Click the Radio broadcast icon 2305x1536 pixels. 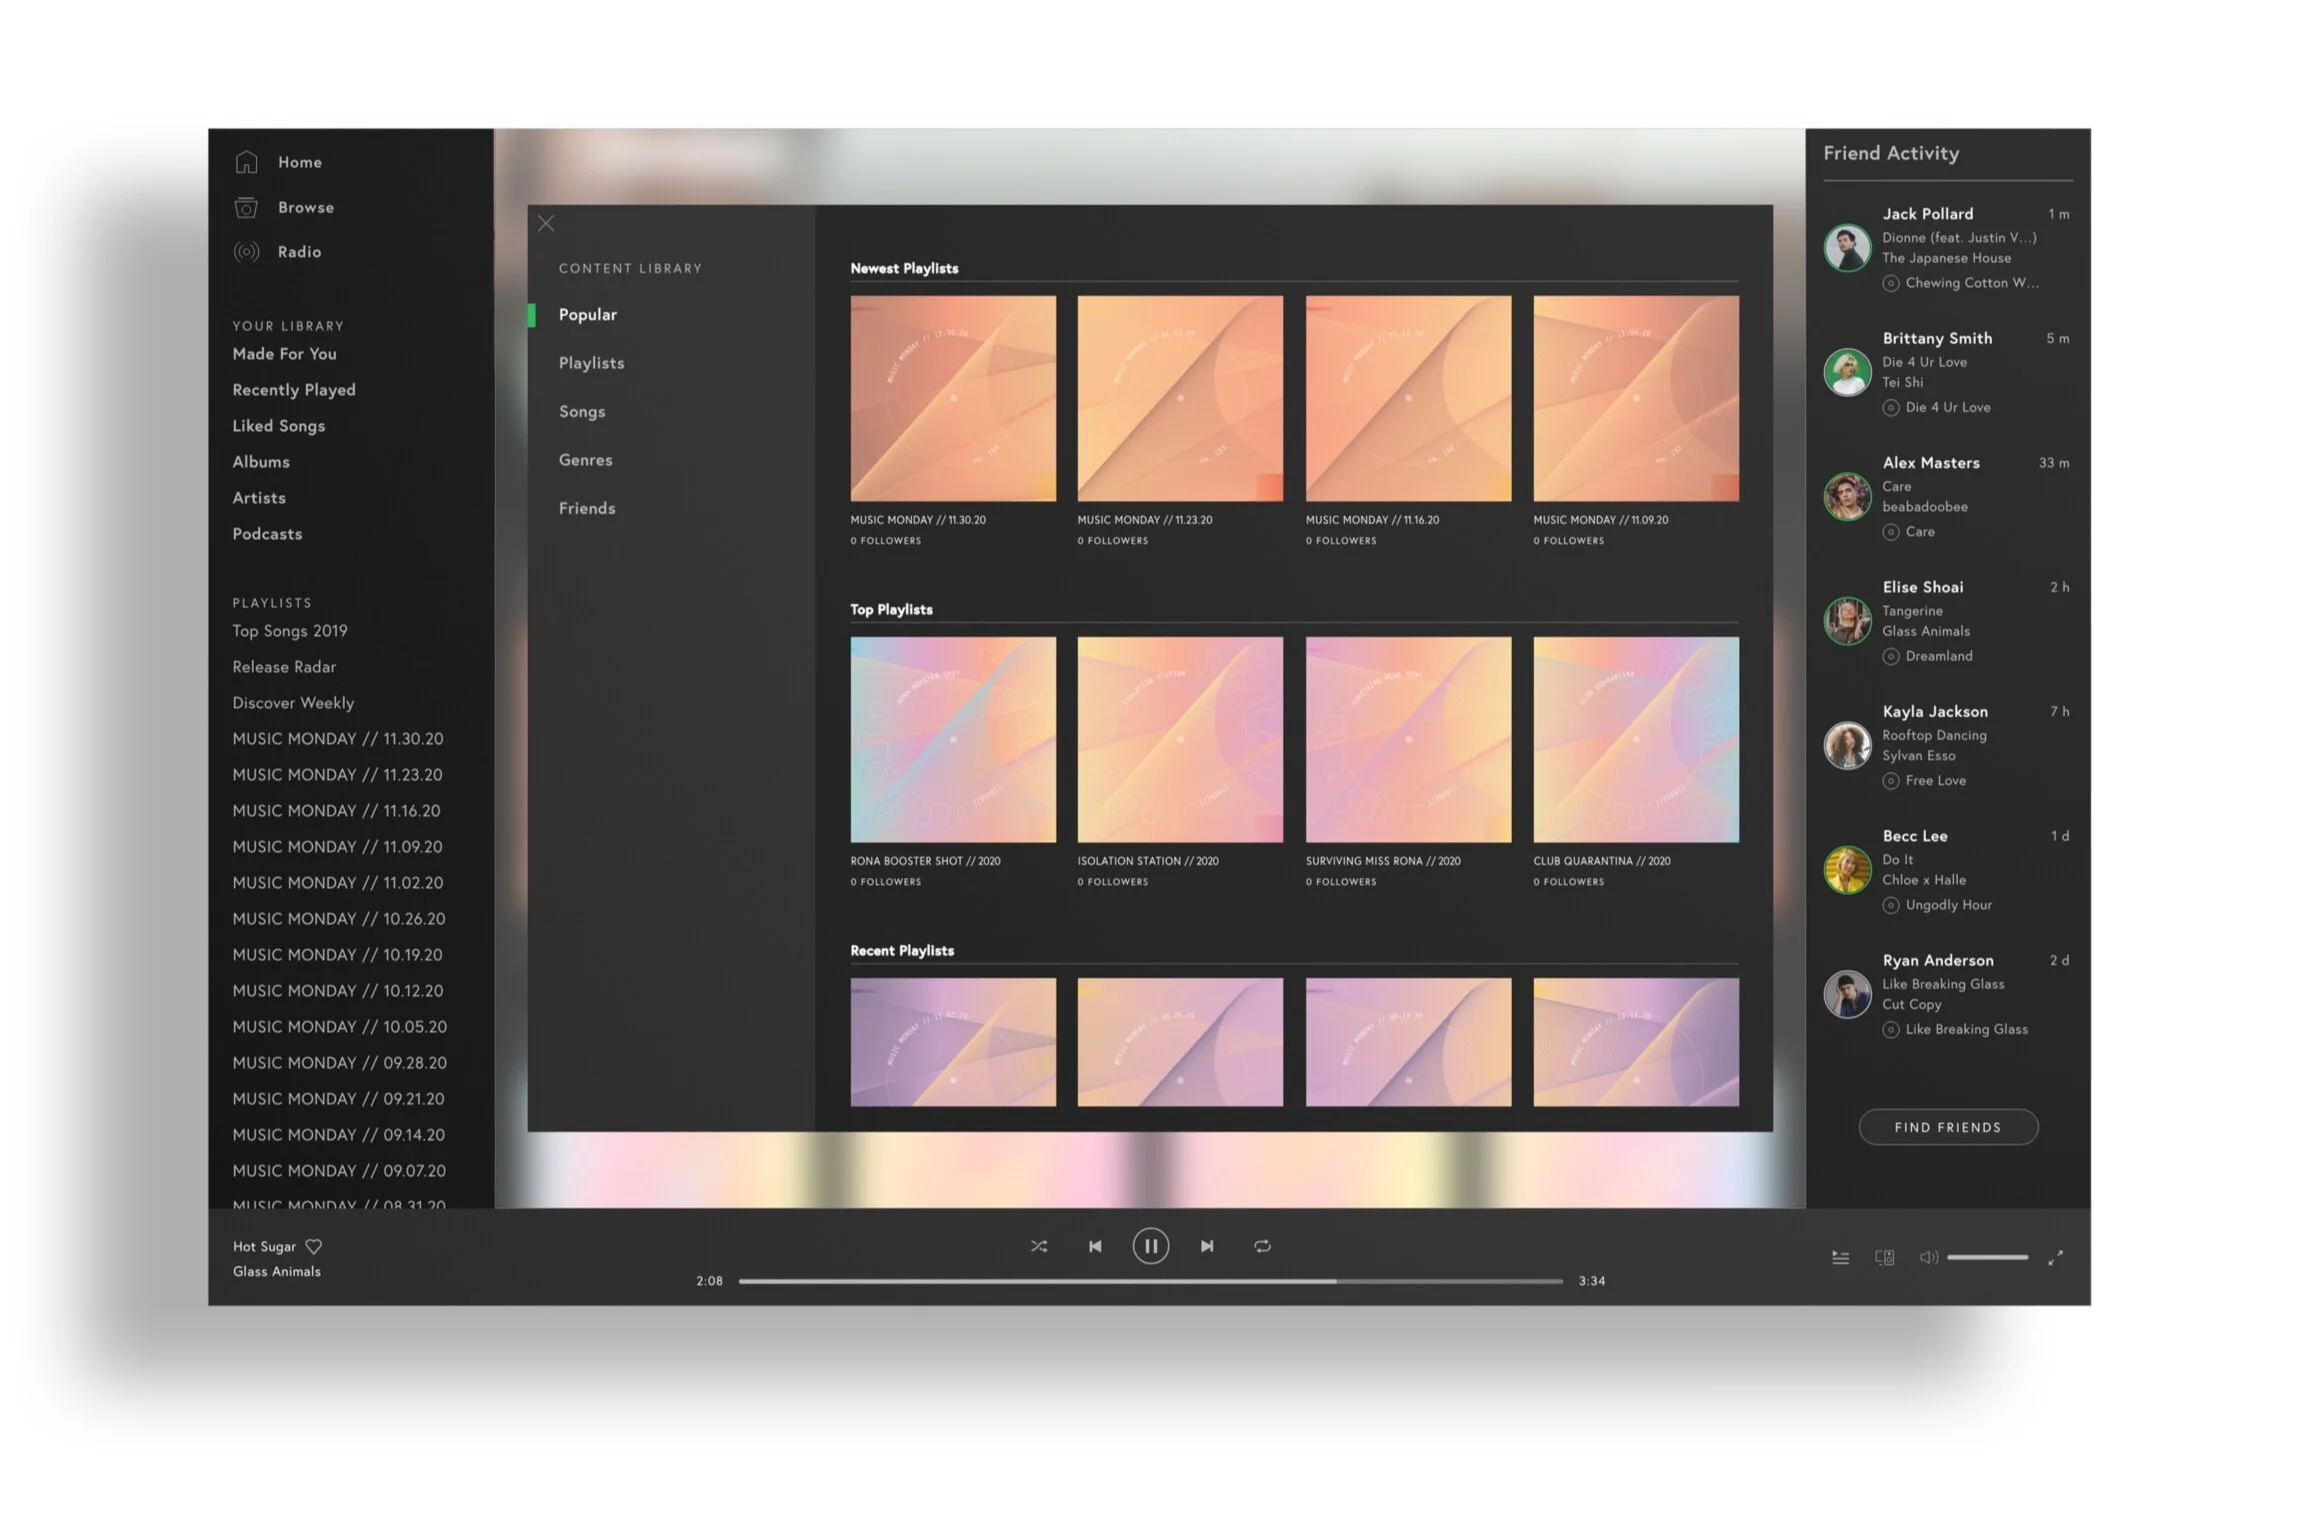click(x=246, y=252)
